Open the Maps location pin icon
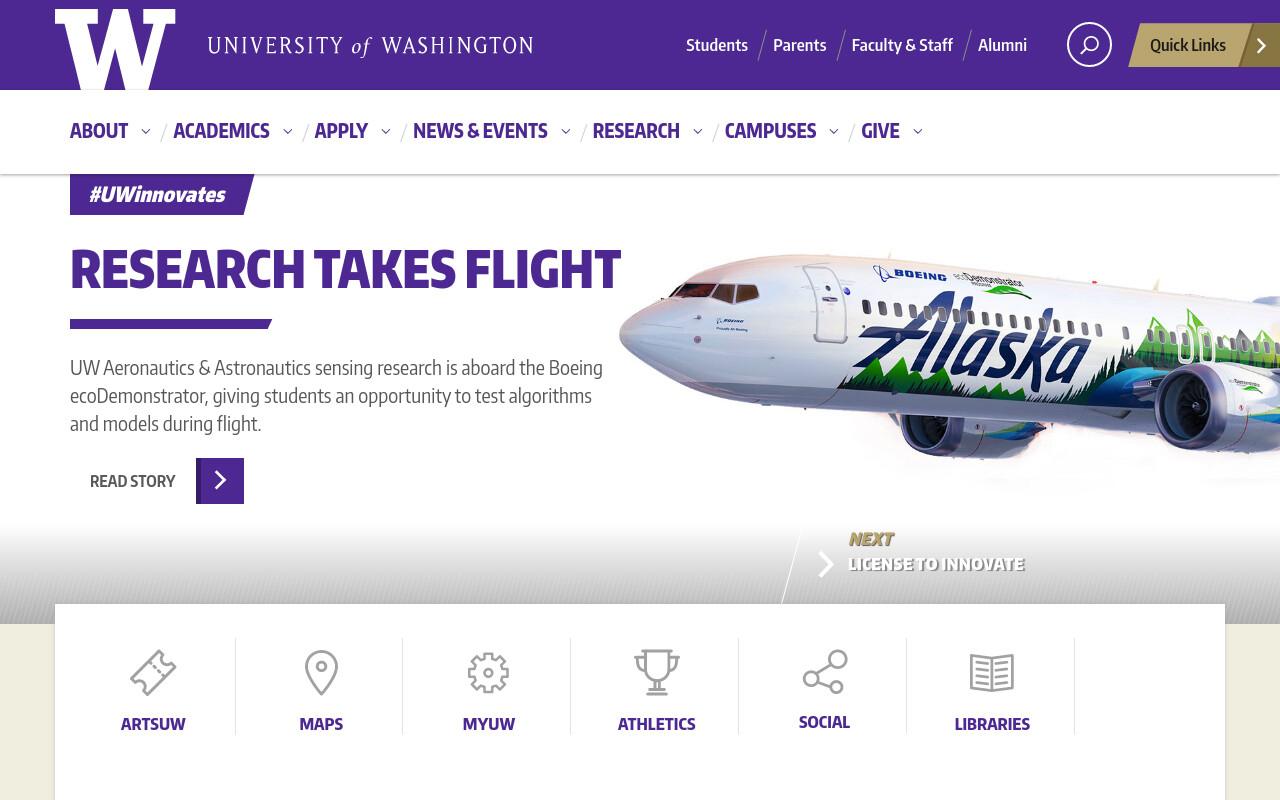The height and width of the screenshot is (800, 1280). pos(321,672)
